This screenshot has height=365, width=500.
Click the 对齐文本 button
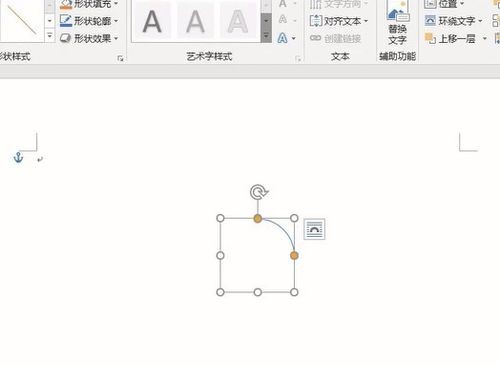pyautogui.click(x=339, y=21)
